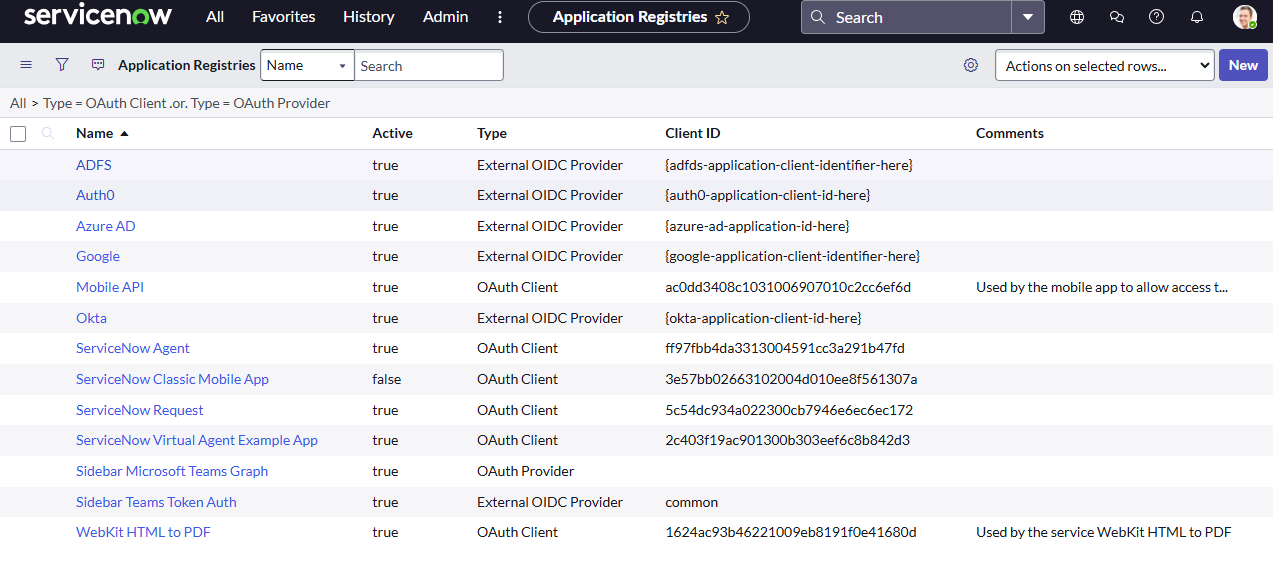Open the History menu
Viewport: 1273px width, 571px height.
(x=369, y=17)
